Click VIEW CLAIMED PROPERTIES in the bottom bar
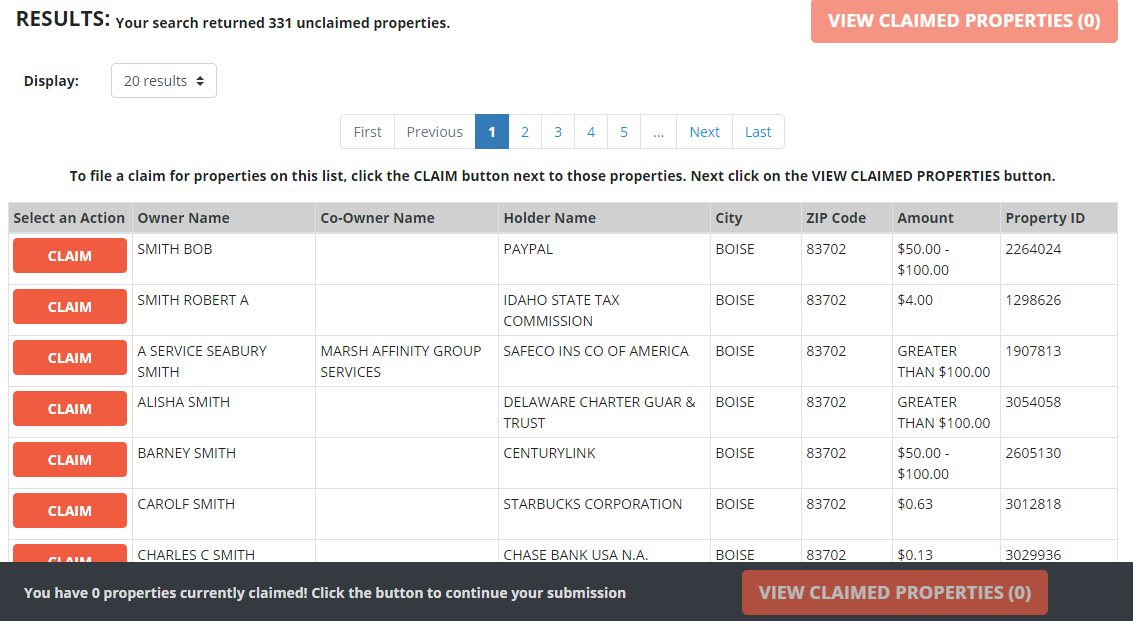 894,592
